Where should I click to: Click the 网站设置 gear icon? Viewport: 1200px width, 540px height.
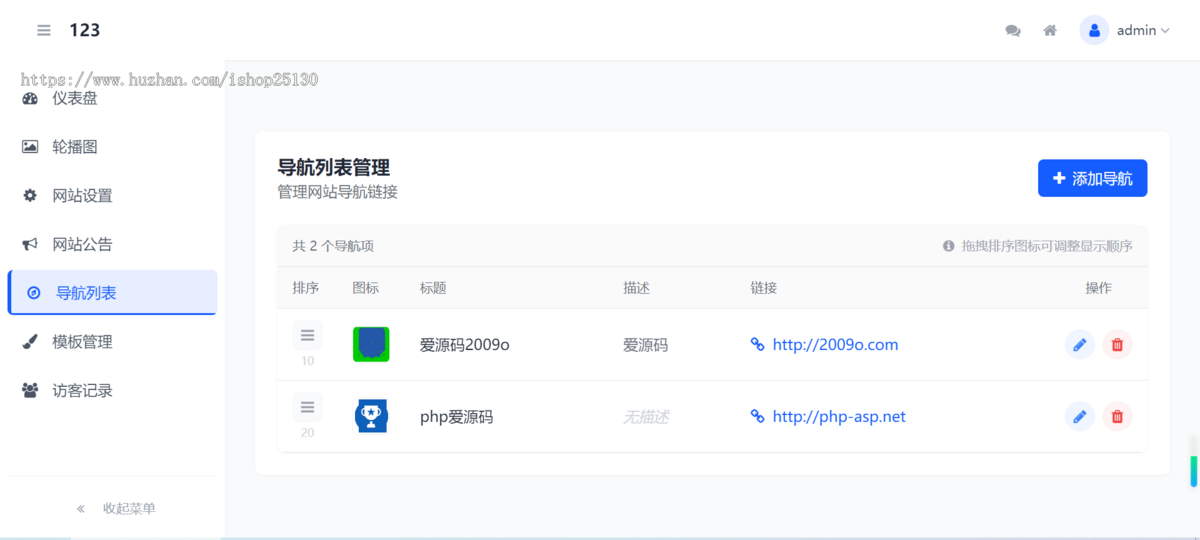click(30, 195)
